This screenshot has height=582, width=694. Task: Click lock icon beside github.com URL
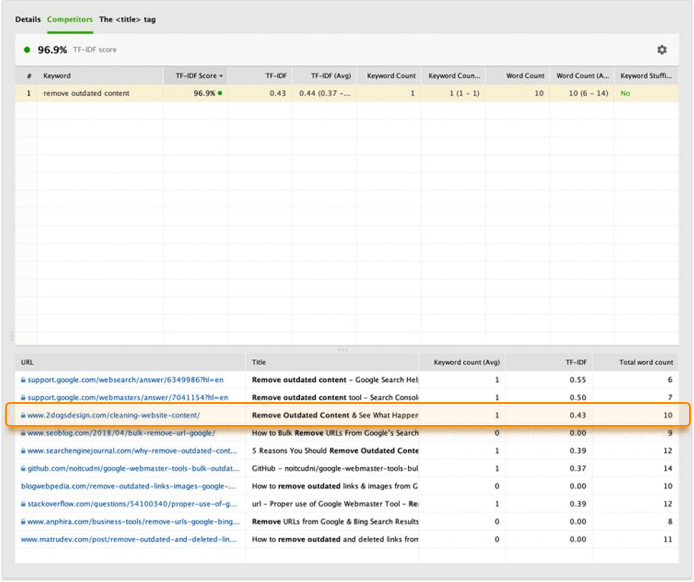[x=22, y=468]
